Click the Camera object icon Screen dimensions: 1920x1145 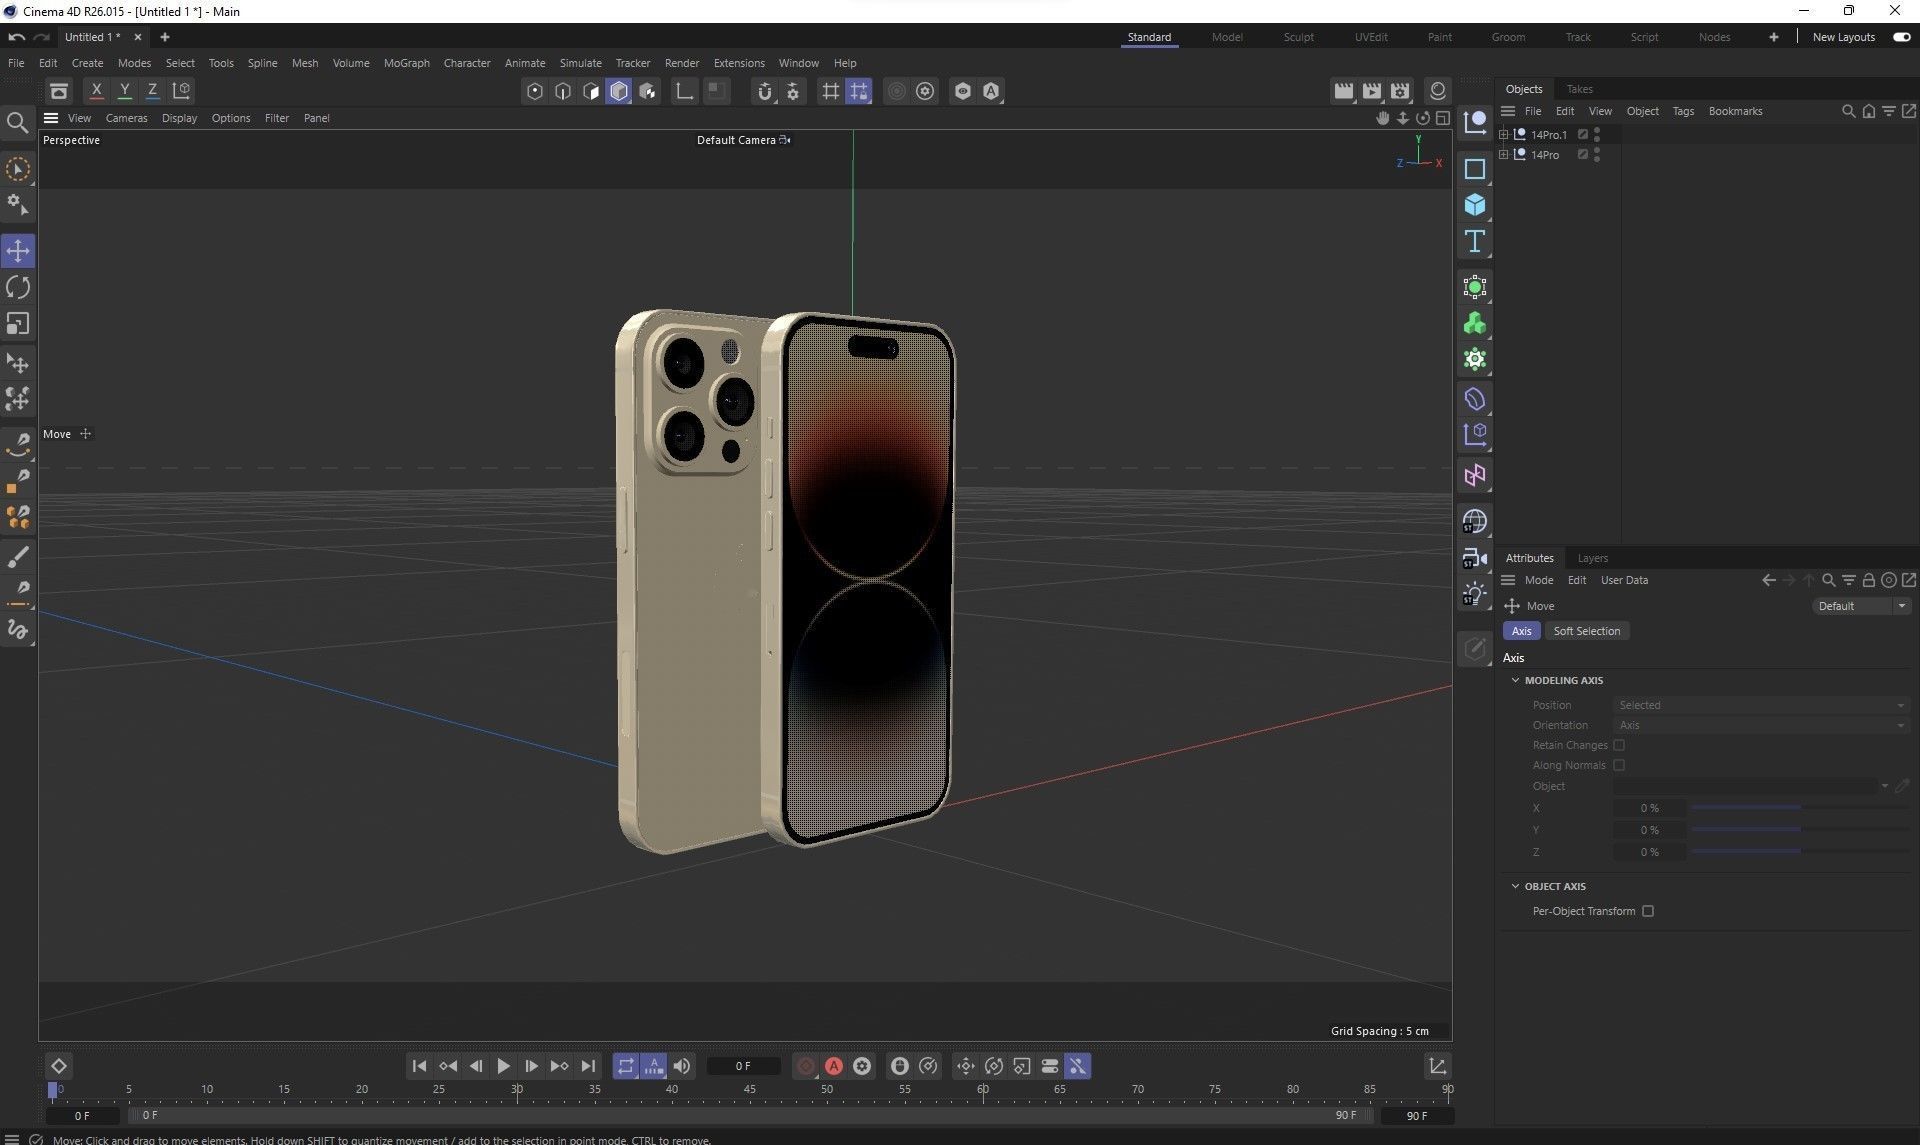tap(1474, 558)
